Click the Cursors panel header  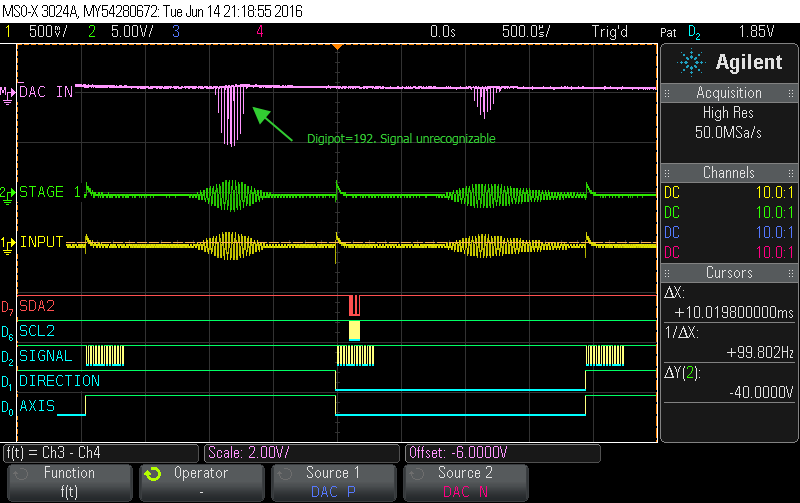729,271
